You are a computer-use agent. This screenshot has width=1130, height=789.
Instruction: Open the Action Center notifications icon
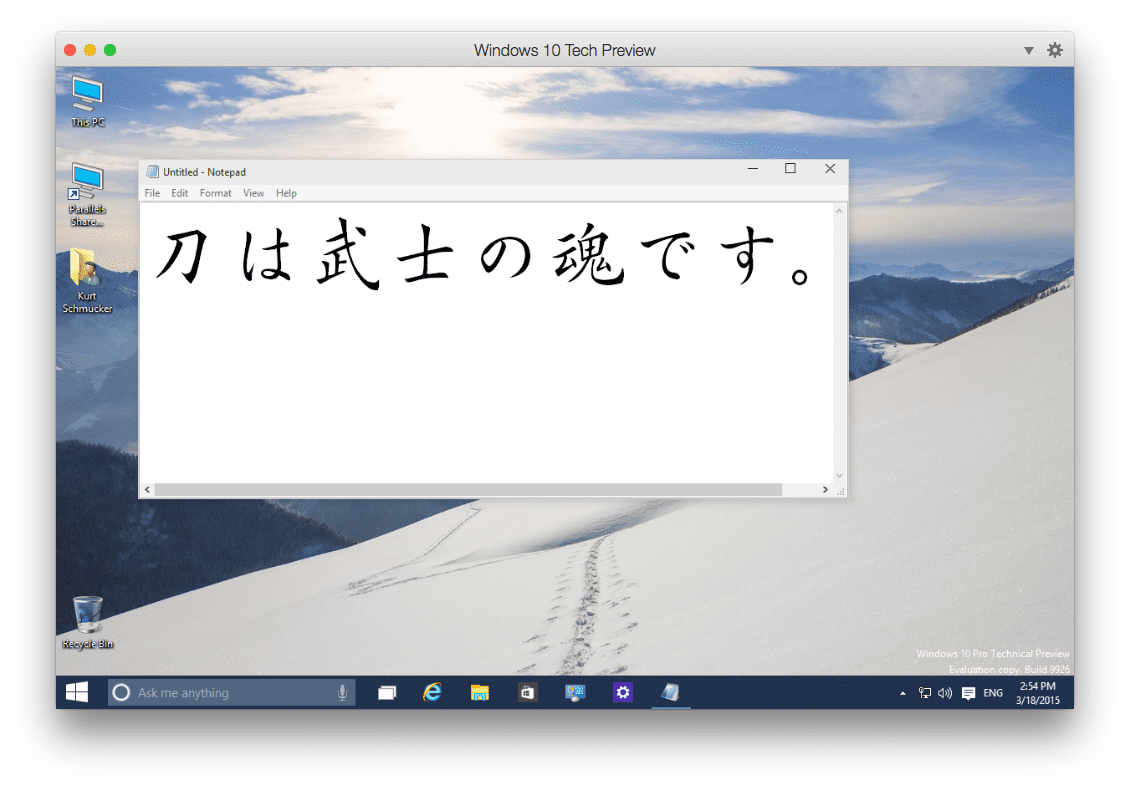tap(969, 693)
